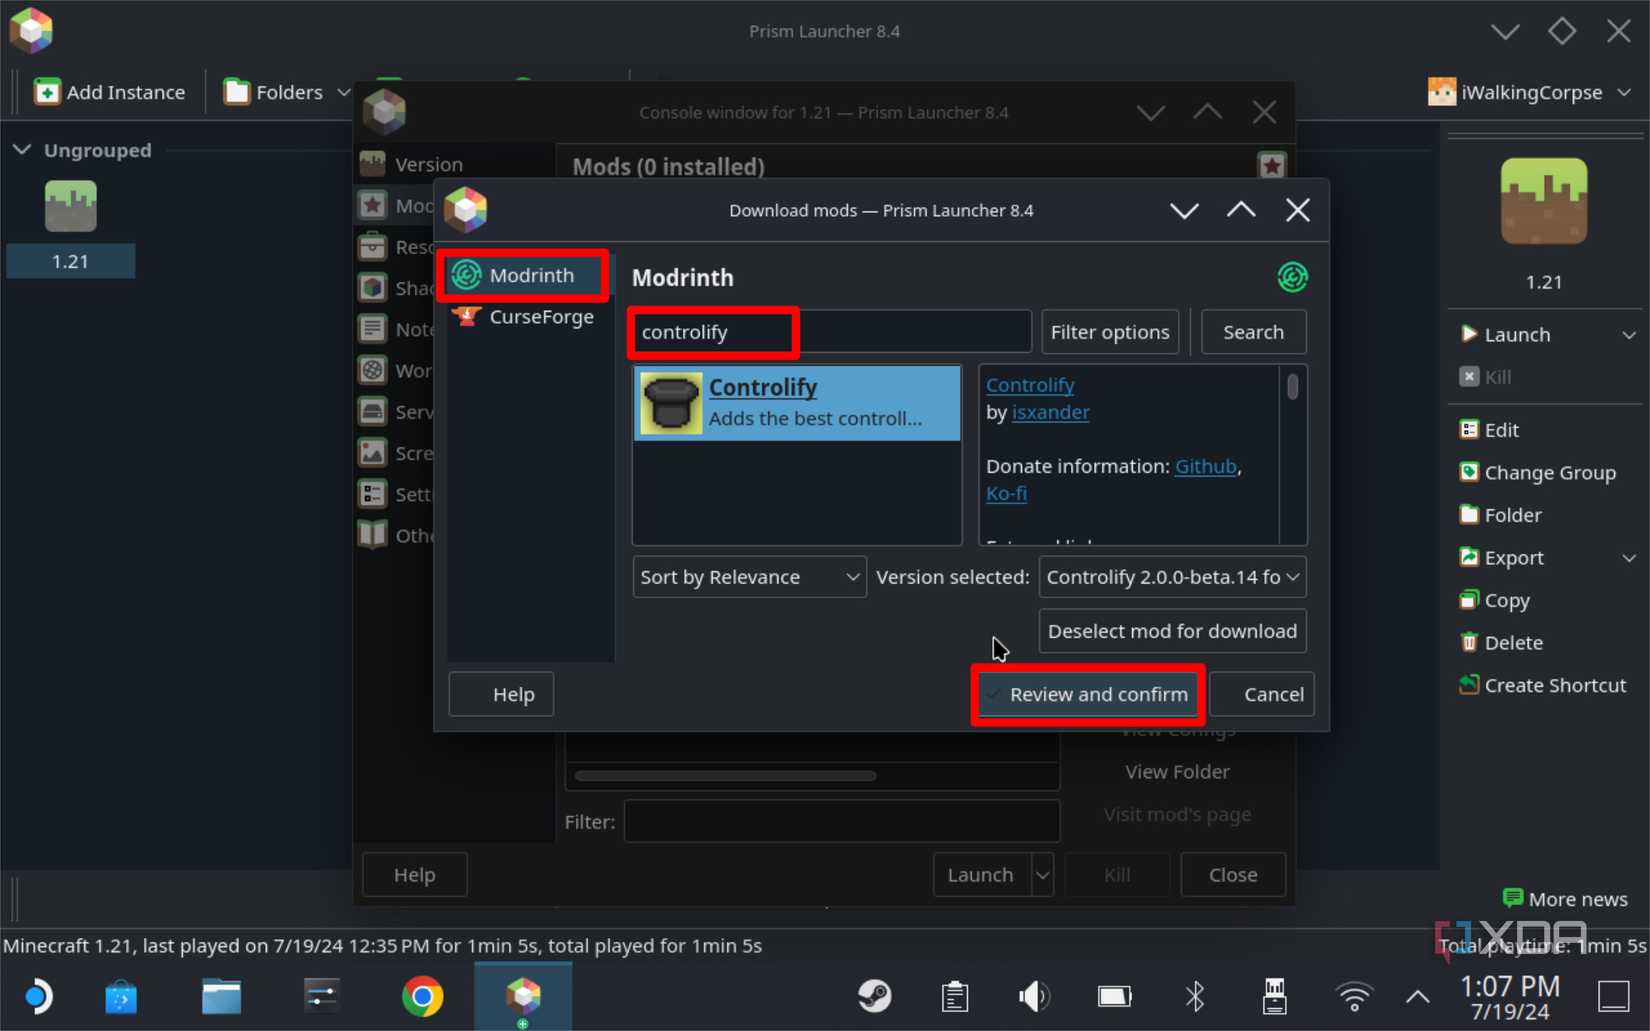Click Launch button in console window
Viewport: 1650px width, 1031px height.
point(981,875)
